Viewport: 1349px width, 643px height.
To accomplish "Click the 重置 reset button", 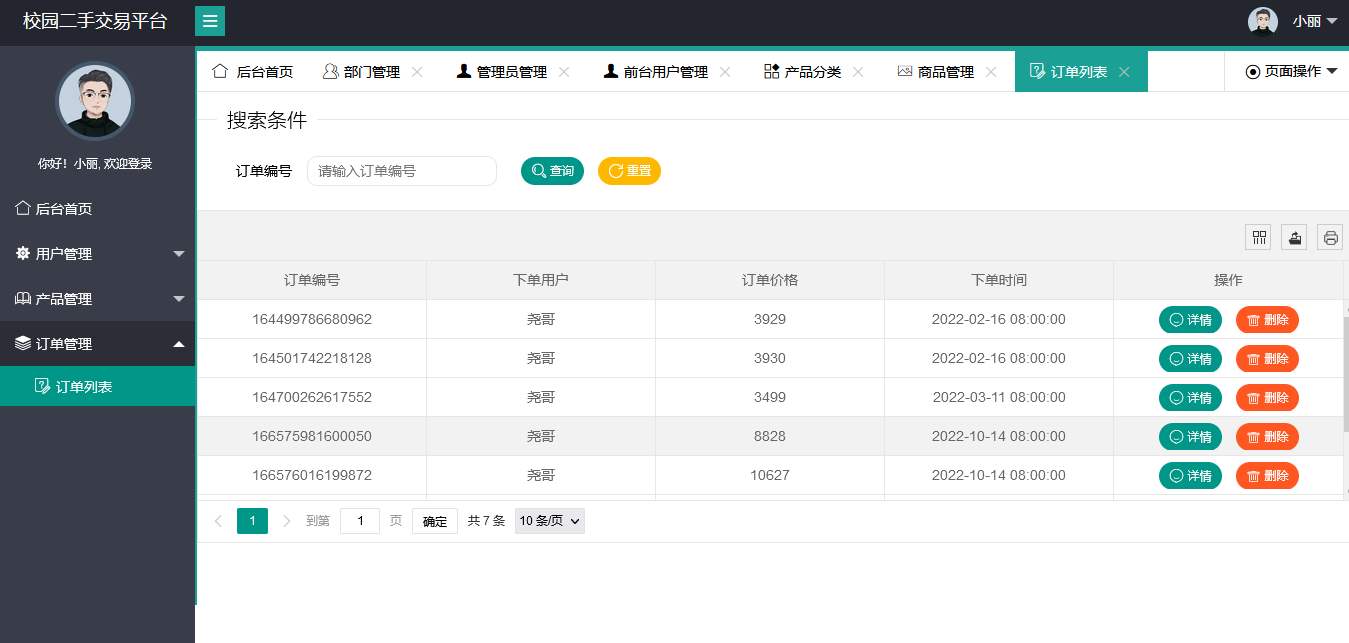I will 629,171.
